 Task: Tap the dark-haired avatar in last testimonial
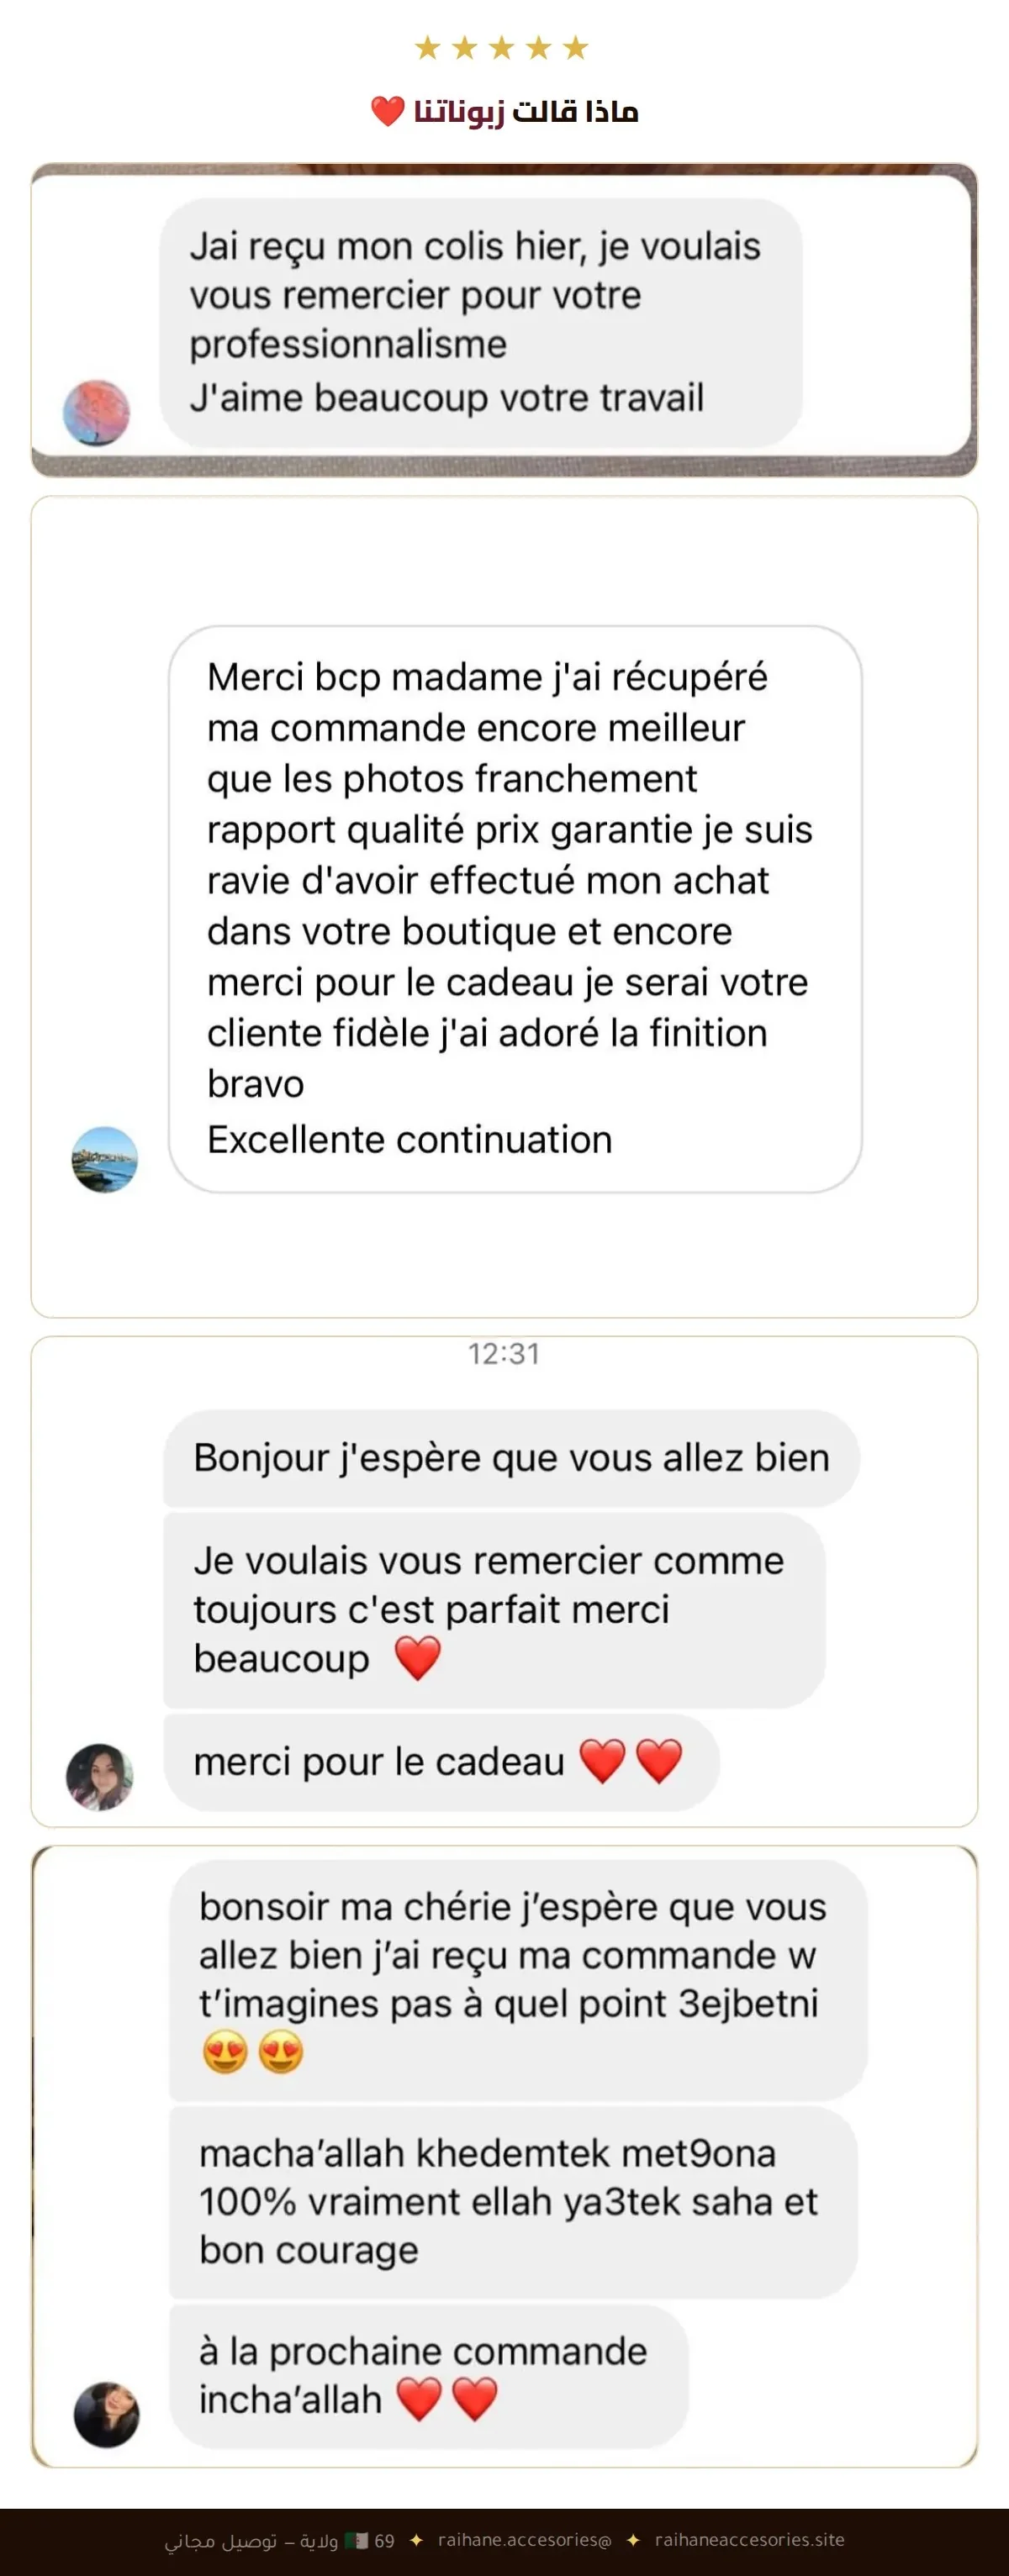(106, 2414)
